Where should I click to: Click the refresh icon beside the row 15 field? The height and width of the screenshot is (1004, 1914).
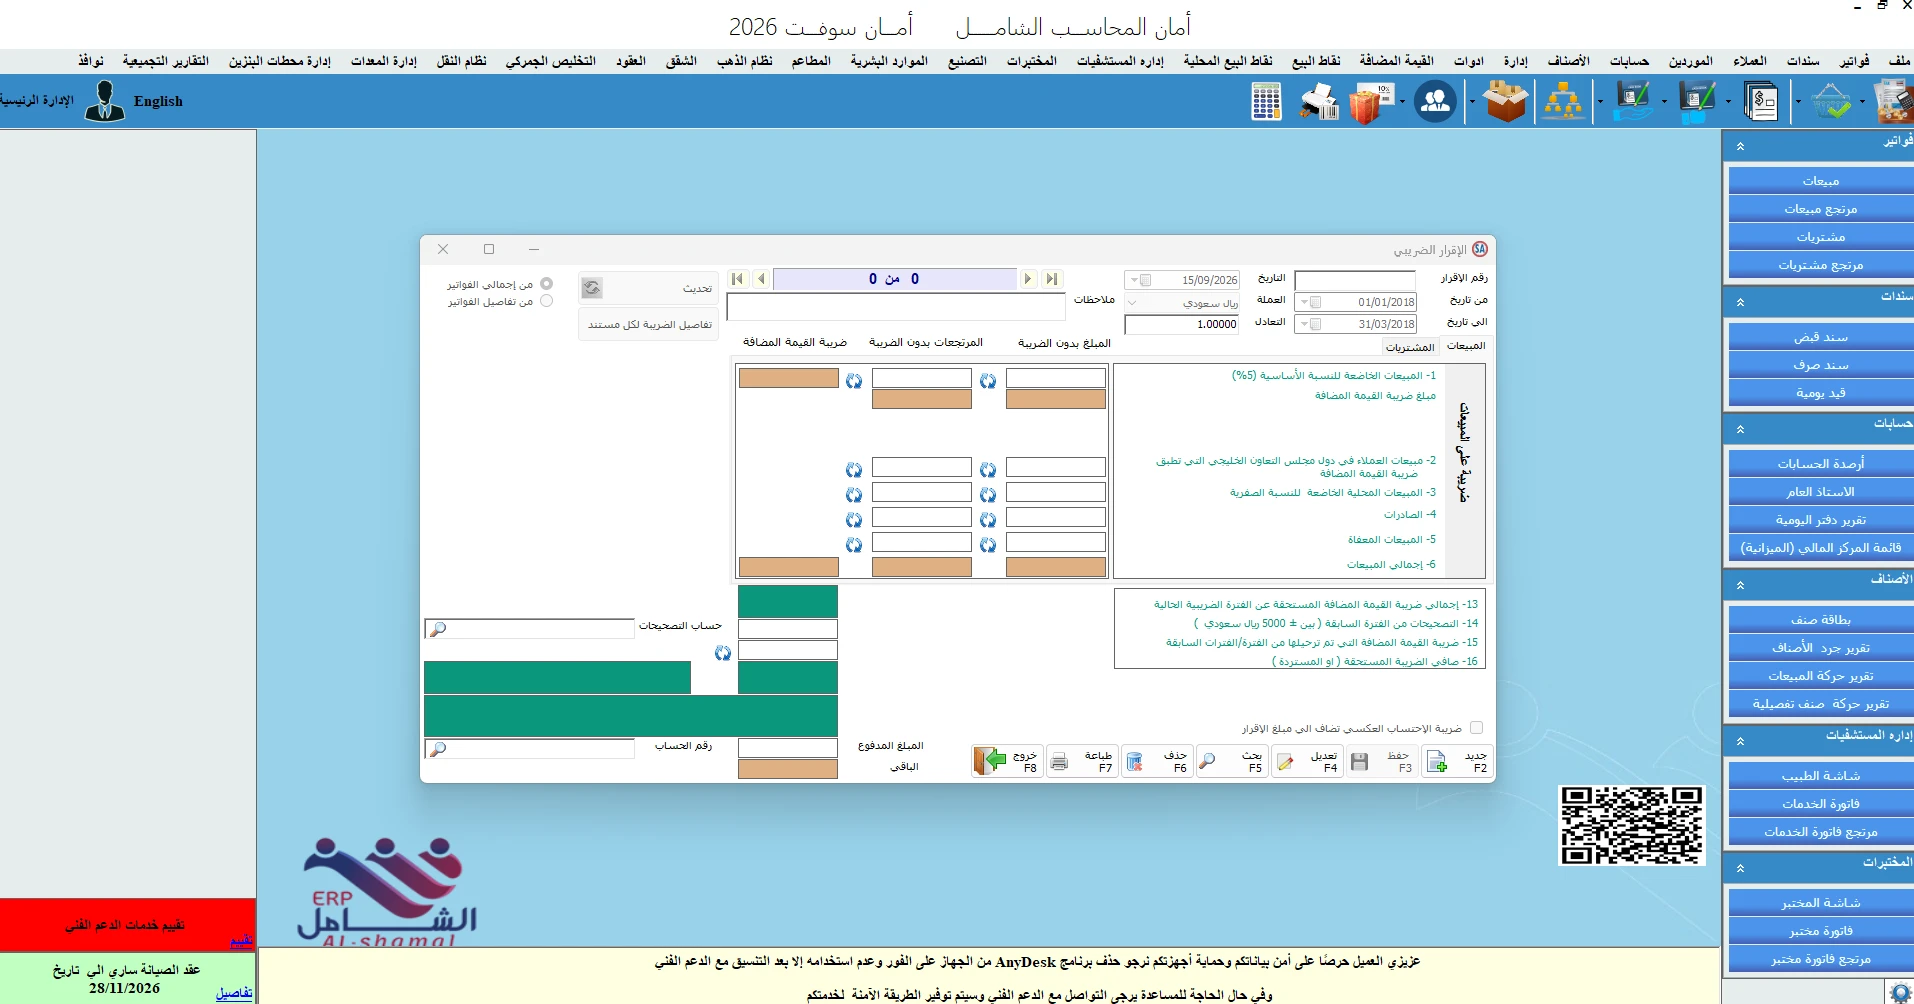pos(723,653)
